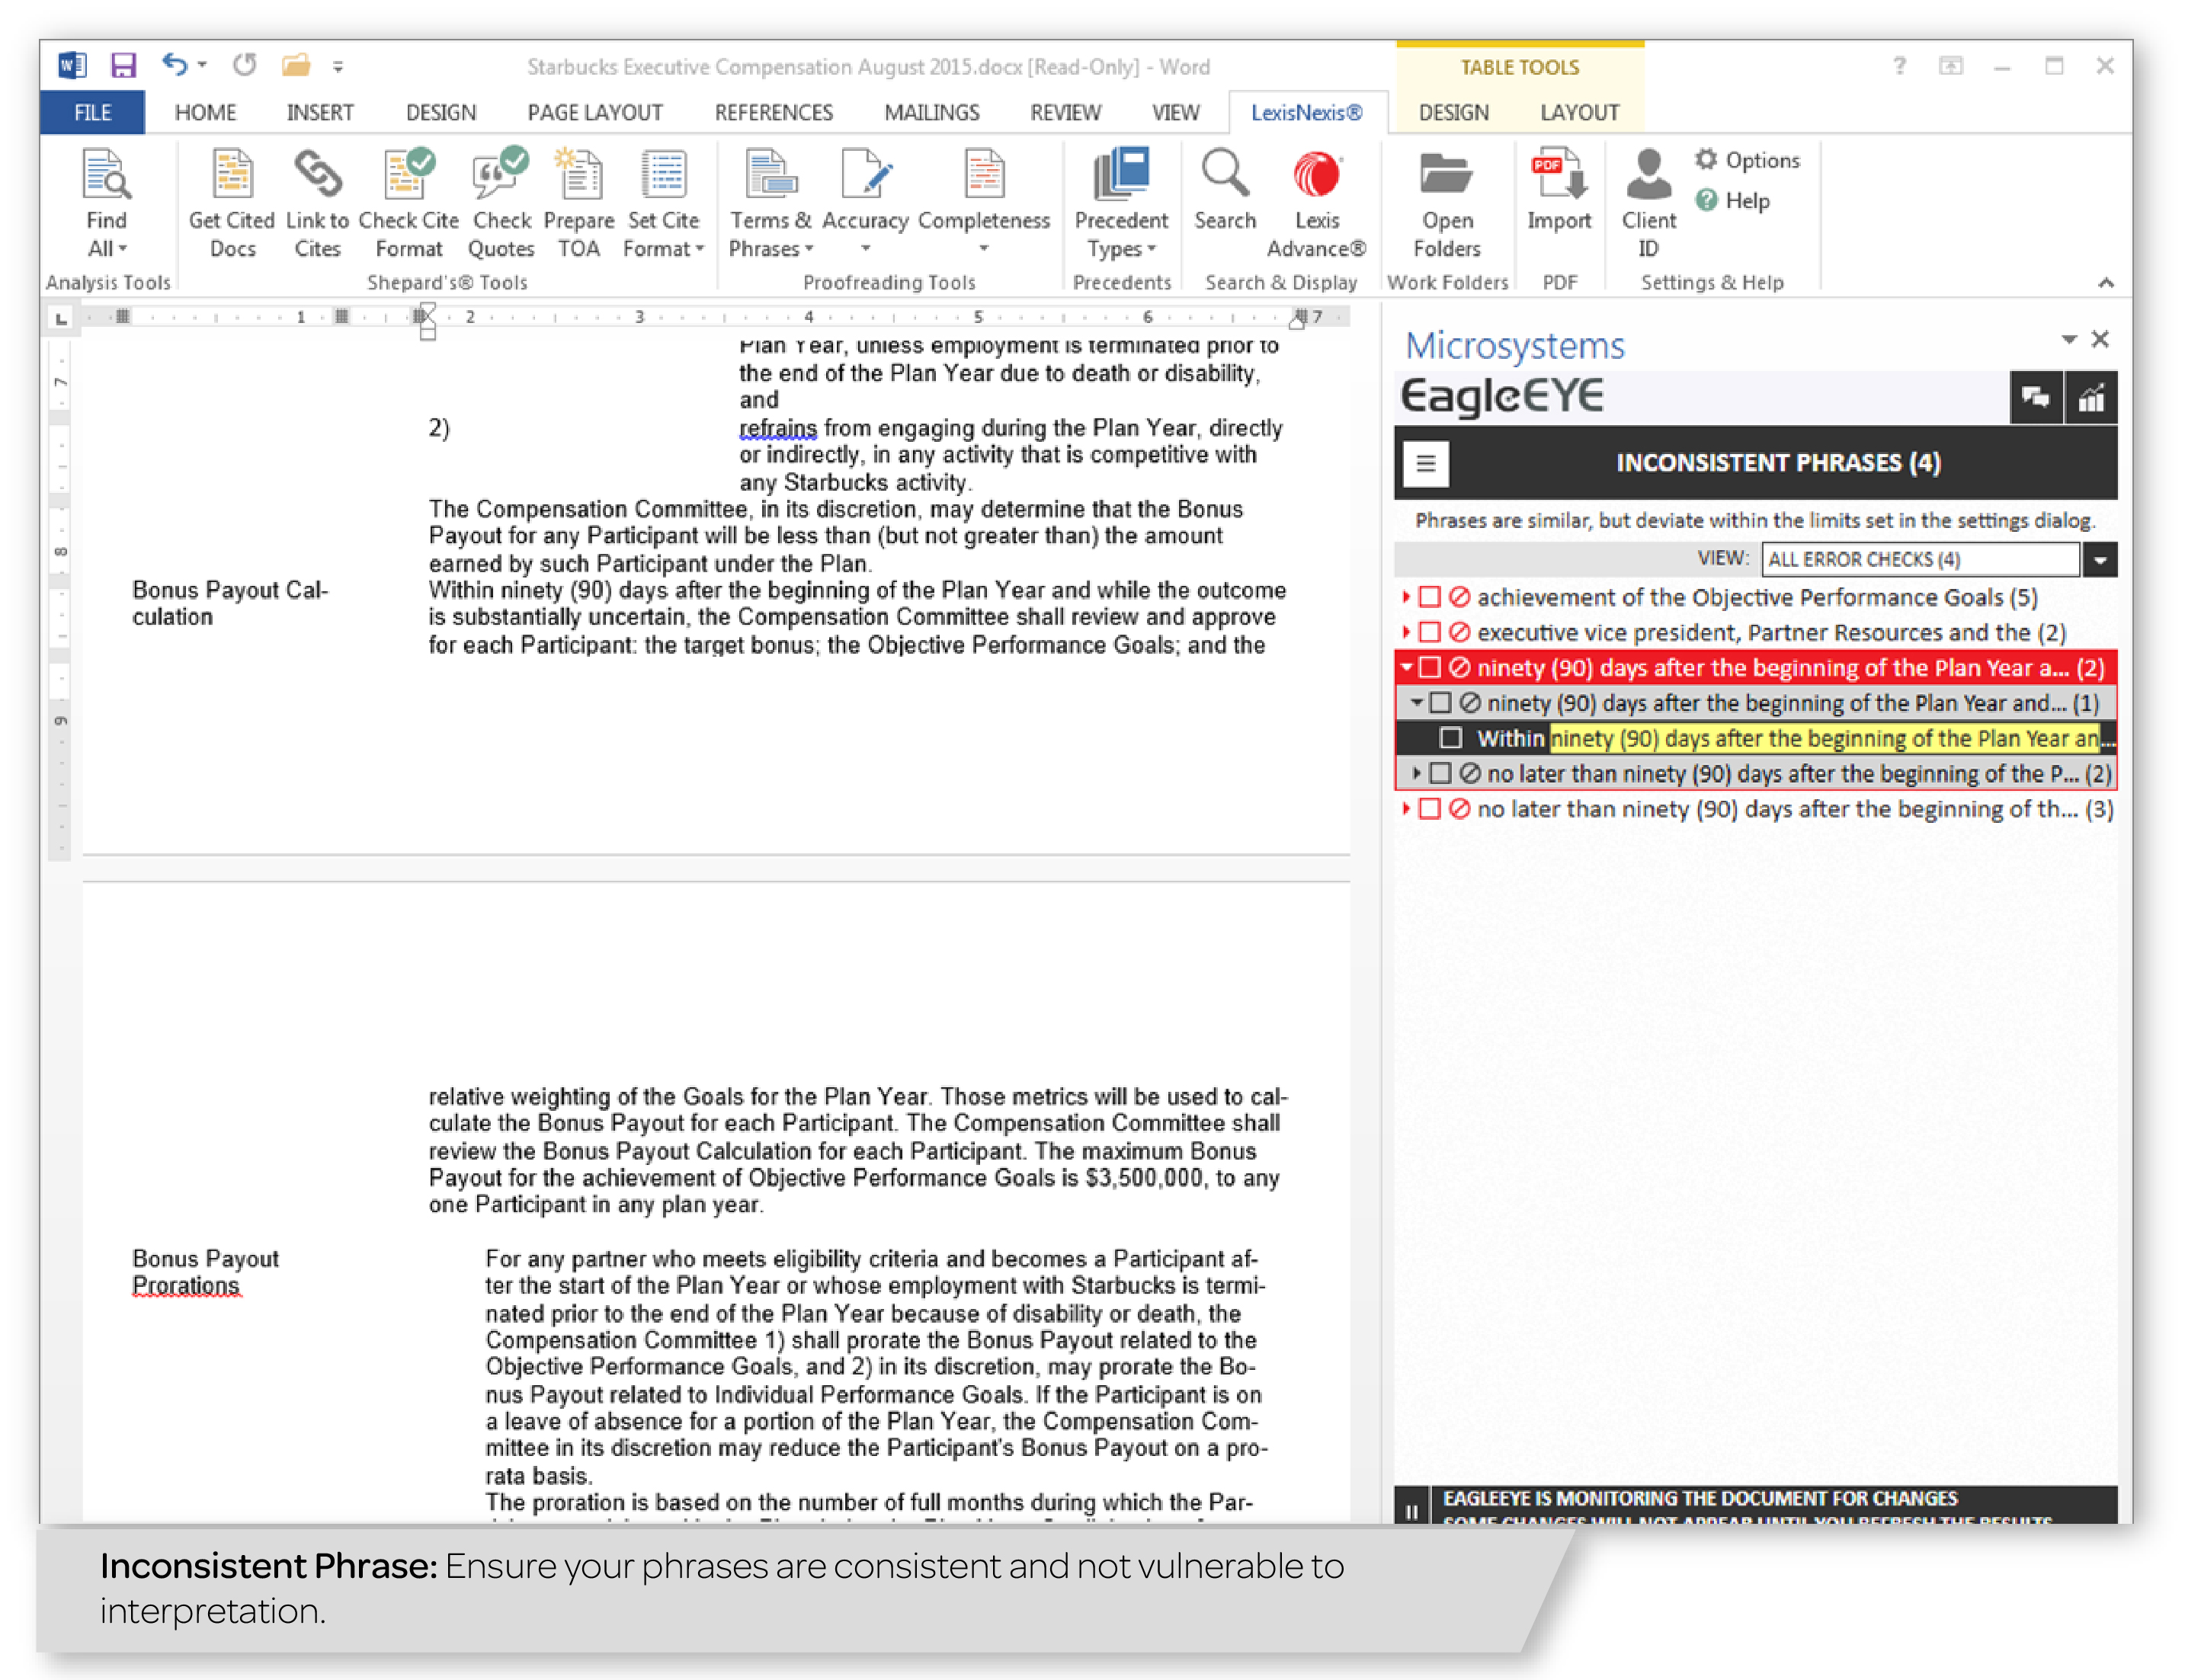The height and width of the screenshot is (1680, 2185).
Task: Open EagleEye hamburger menu
Action: tap(1425, 463)
